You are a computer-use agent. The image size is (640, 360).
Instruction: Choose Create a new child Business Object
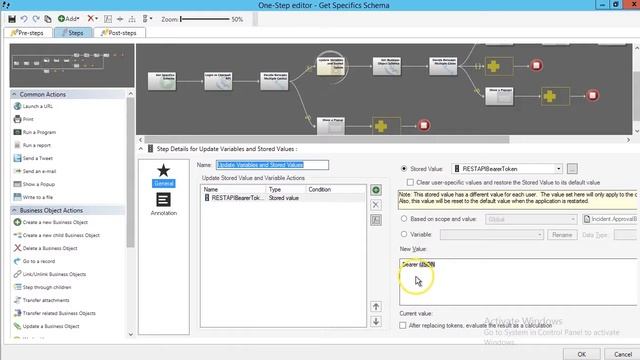(57, 236)
